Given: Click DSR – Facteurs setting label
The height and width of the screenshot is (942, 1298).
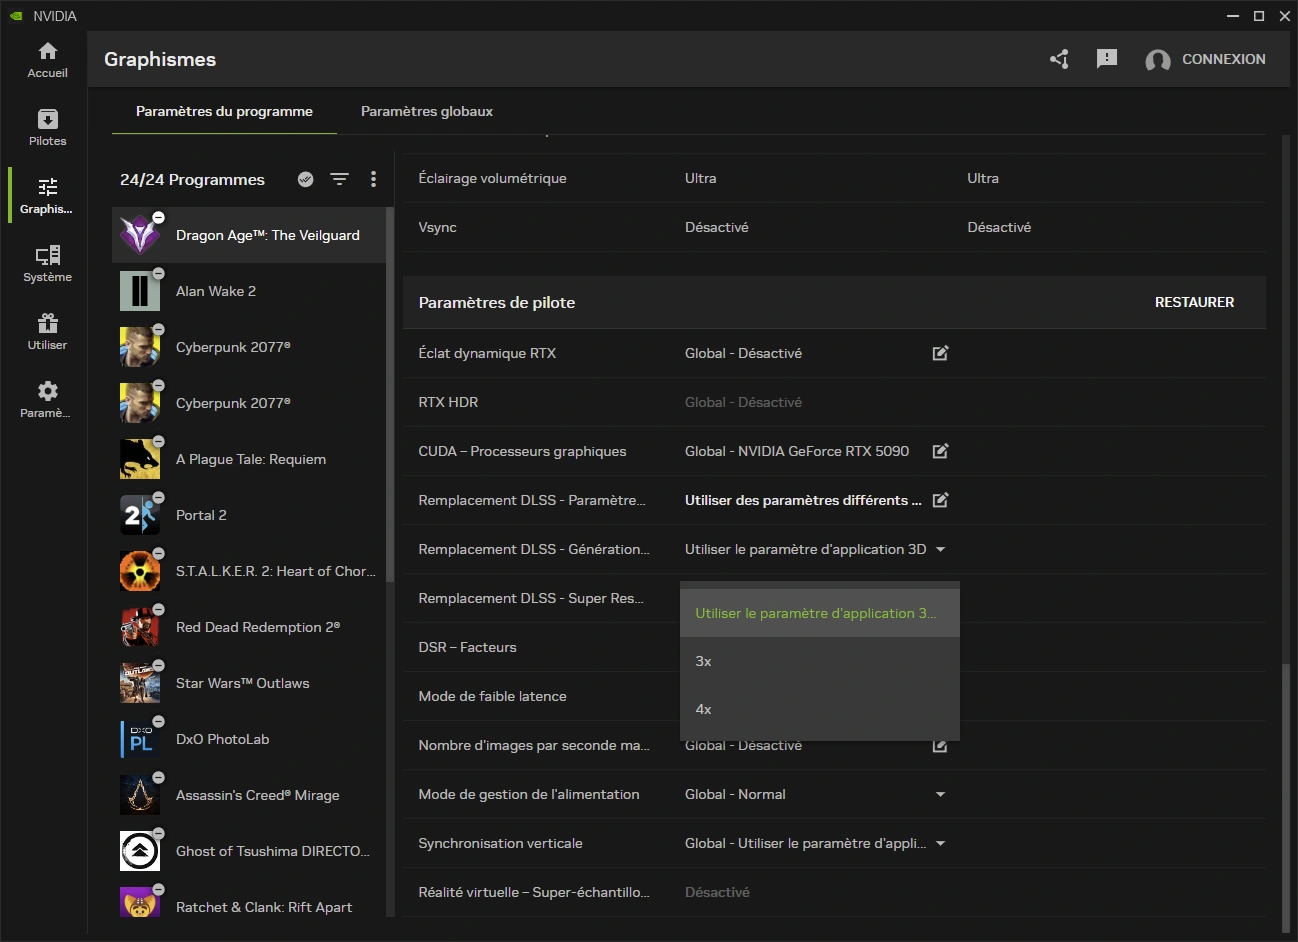Looking at the screenshot, I should coord(467,647).
